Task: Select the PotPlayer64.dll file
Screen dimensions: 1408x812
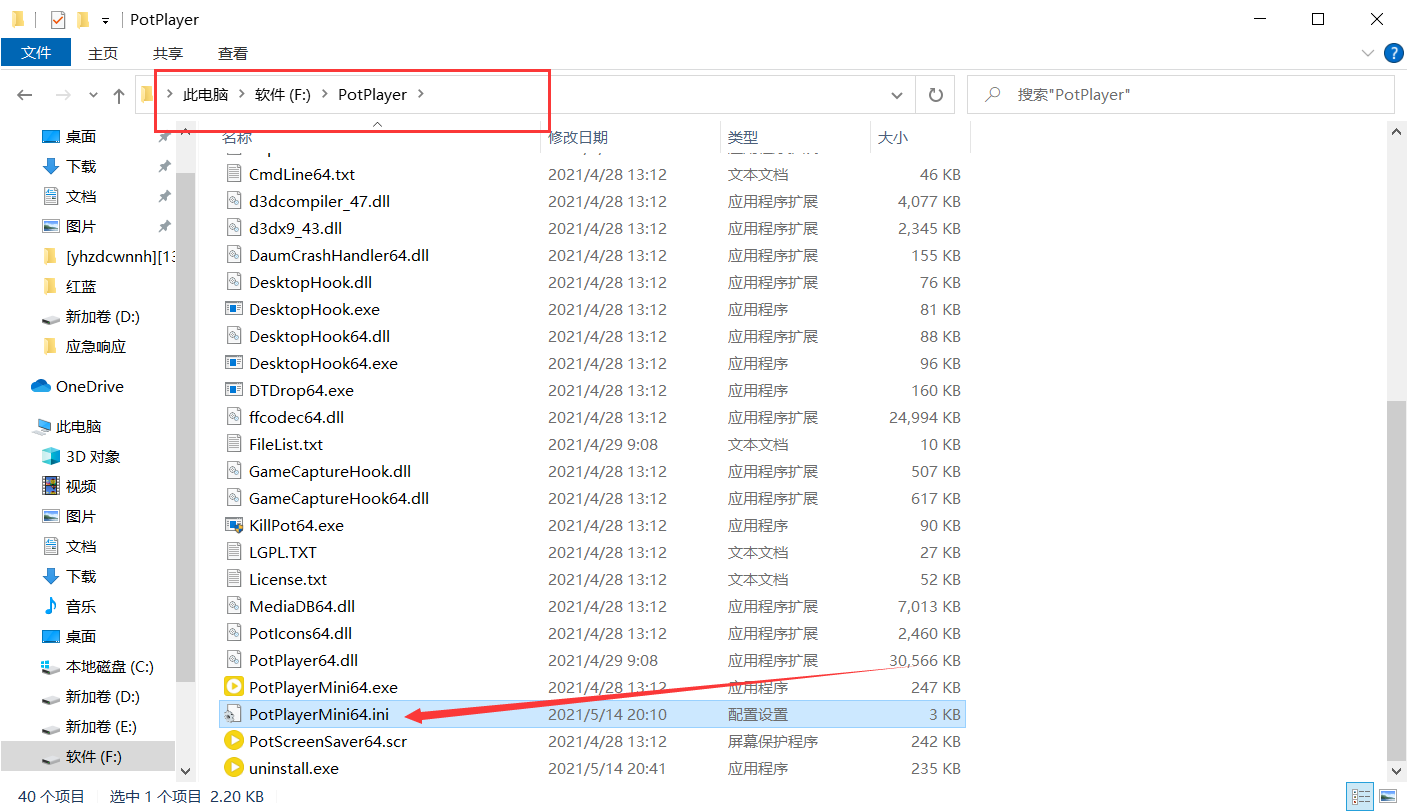Action: [303, 660]
